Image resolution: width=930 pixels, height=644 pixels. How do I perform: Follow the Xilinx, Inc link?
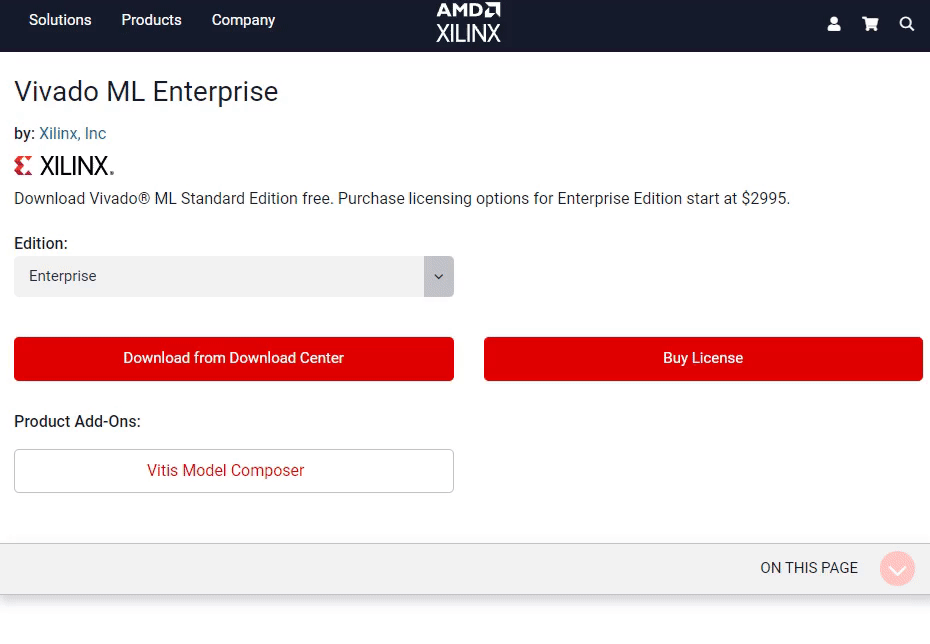click(x=72, y=133)
